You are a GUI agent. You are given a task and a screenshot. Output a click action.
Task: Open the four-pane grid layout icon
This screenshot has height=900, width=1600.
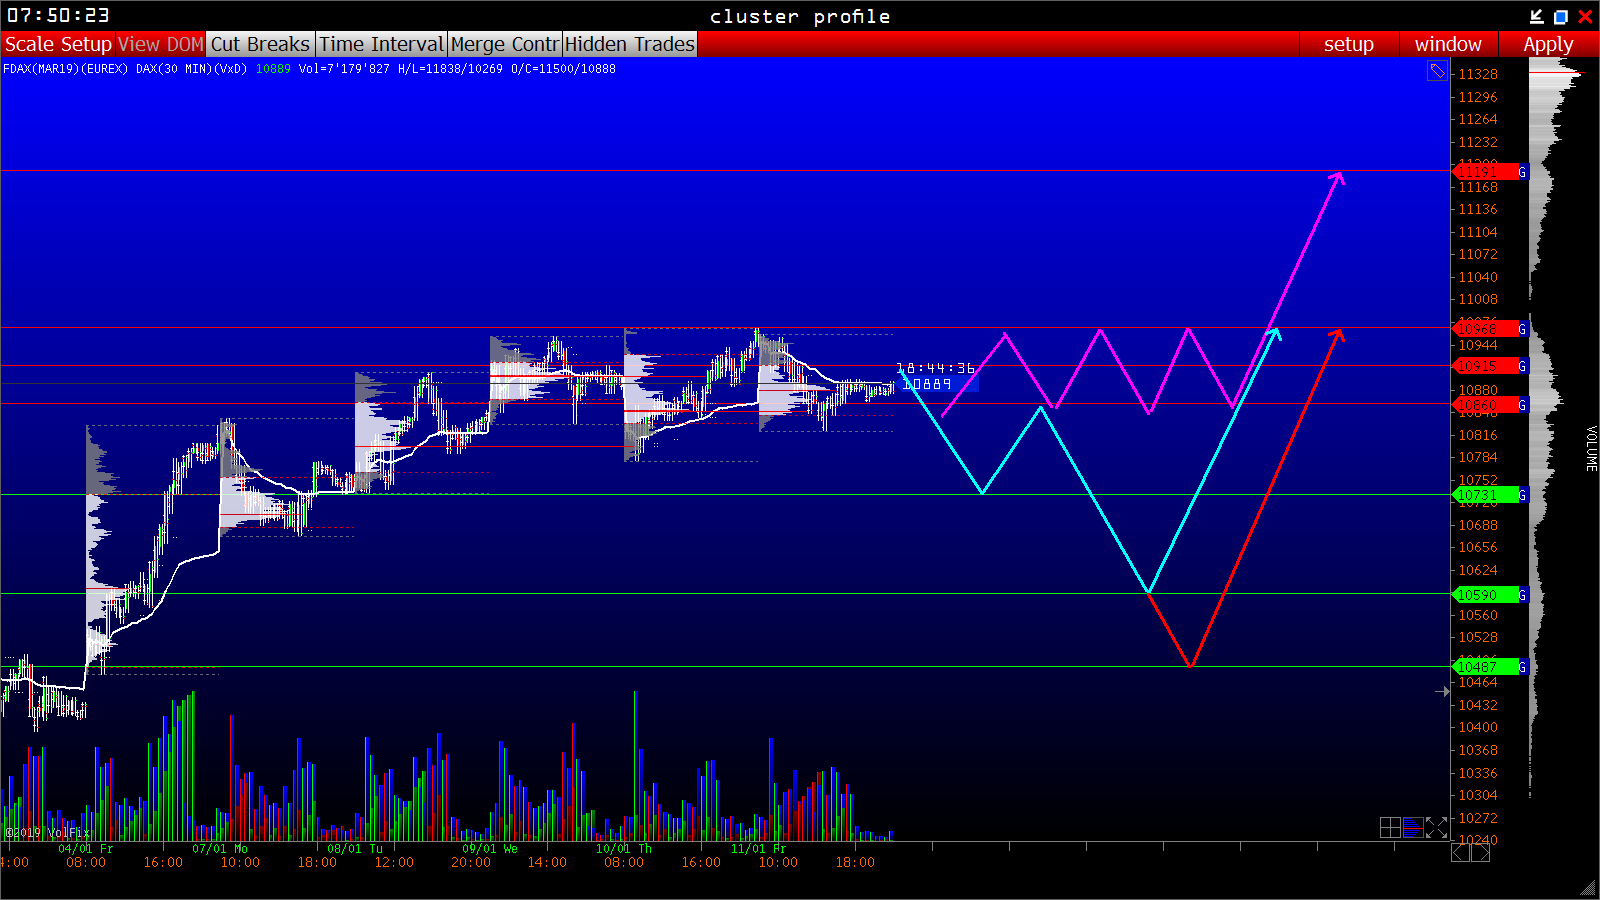coord(1390,827)
